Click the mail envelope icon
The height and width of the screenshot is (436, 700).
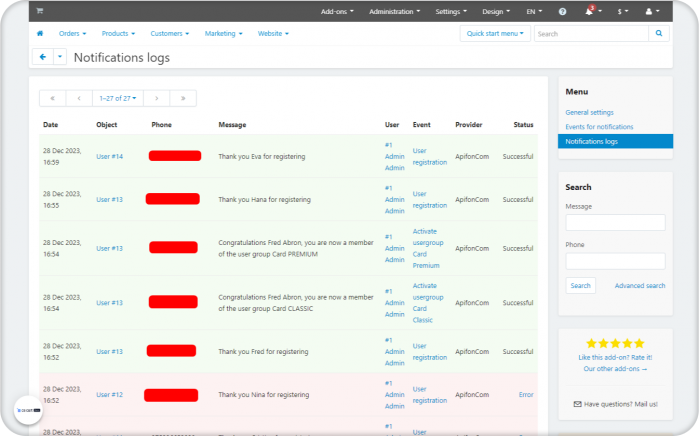pos(577,404)
